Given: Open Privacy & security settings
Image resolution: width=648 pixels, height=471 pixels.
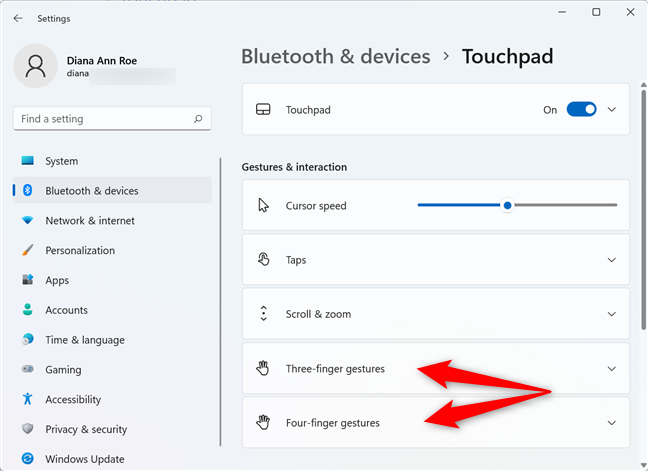Looking at the screenshot, I should (x=112, y=428).
